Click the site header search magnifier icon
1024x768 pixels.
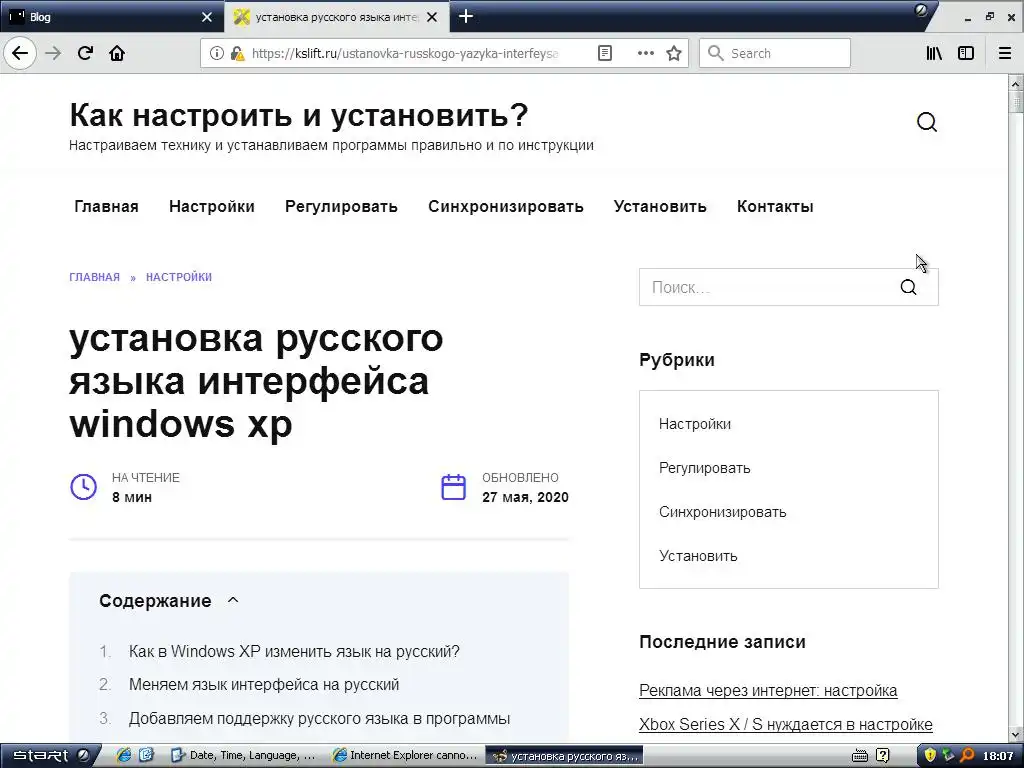[927, 122]
